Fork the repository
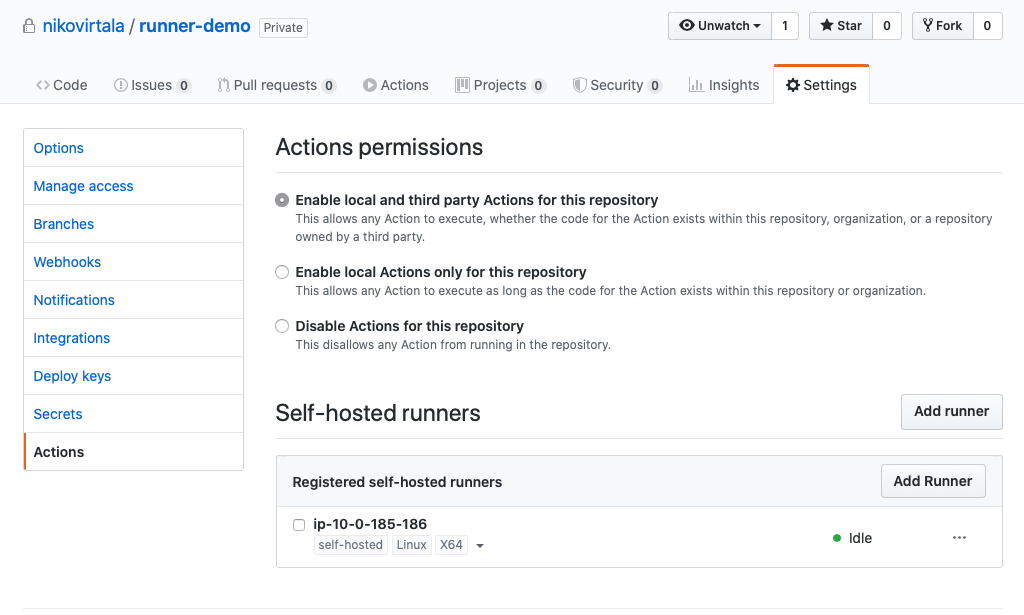 [x=943, y=25]
